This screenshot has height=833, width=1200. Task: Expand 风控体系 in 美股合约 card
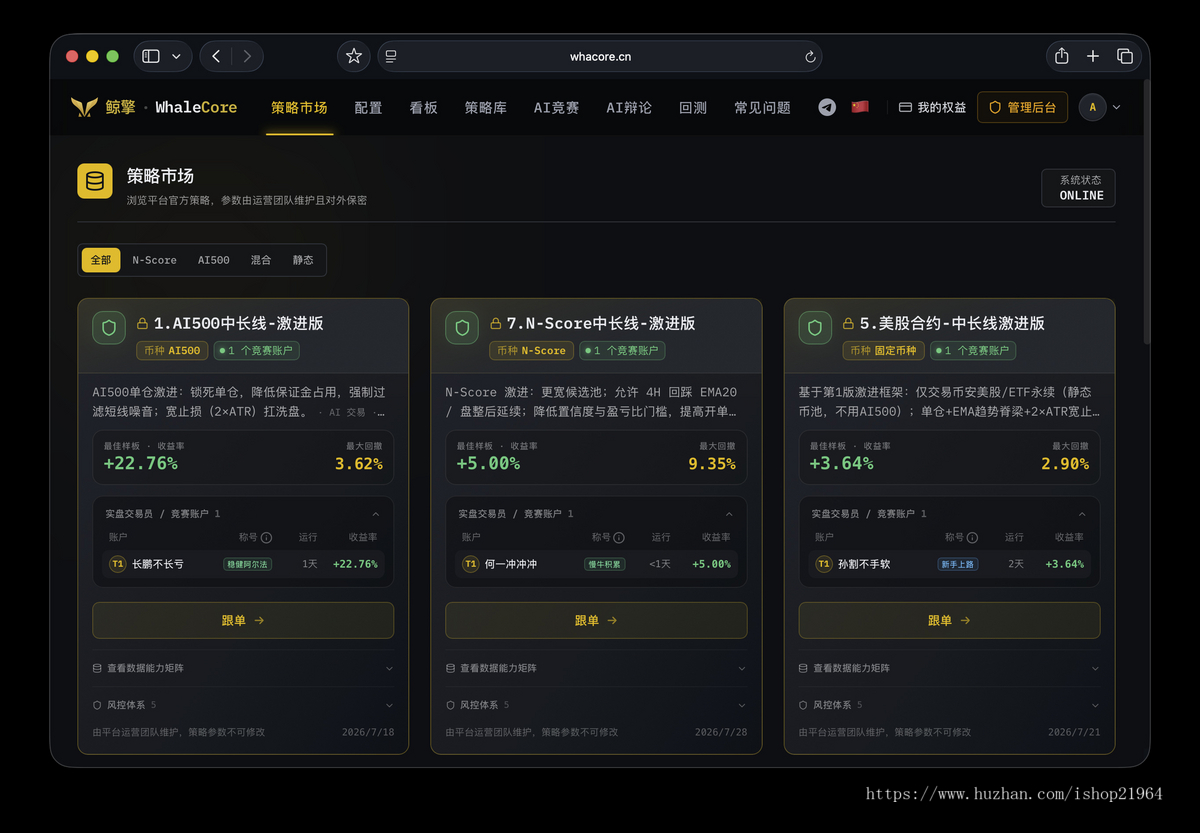tap(949, 705)
